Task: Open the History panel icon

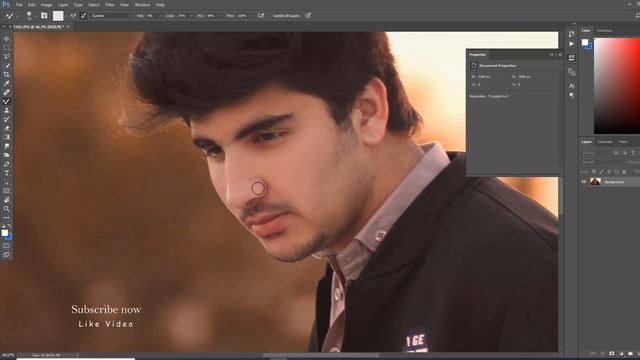Action: (571, 33)
